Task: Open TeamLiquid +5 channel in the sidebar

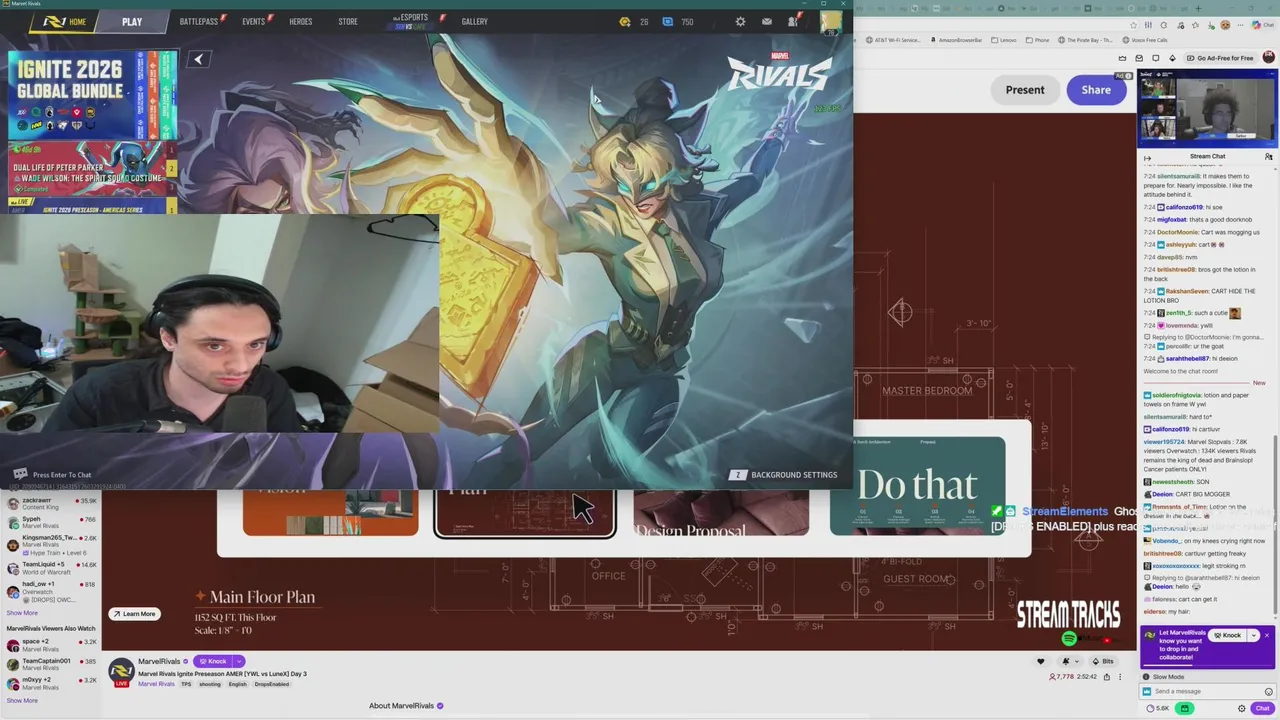Action: [x=52, y=568]
